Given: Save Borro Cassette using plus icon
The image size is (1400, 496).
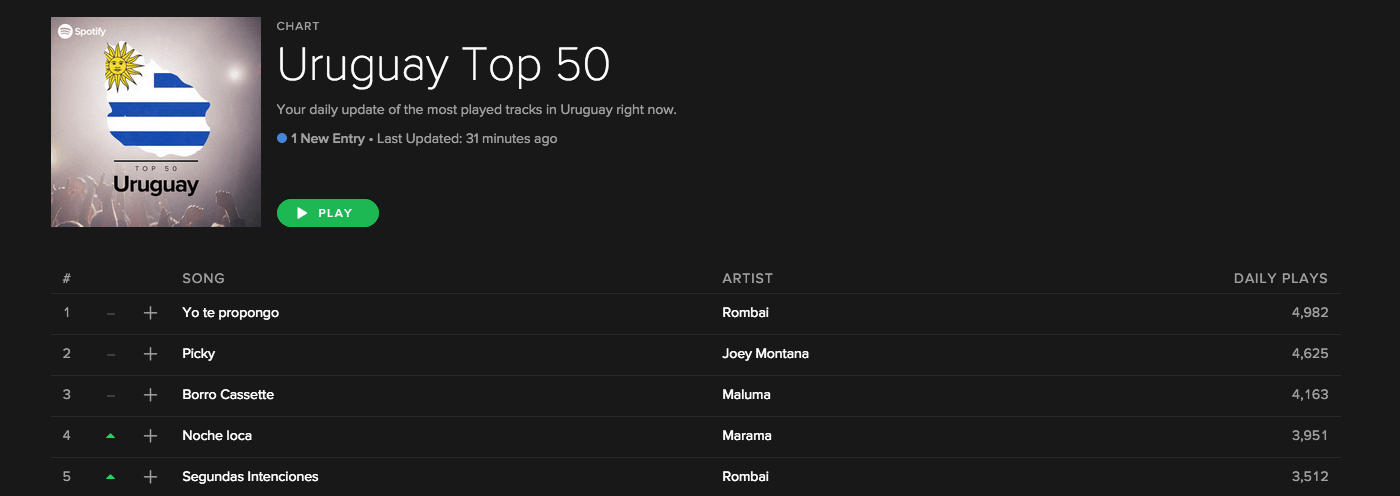Looking at the screenshot, I should click(x=151, y=395).
